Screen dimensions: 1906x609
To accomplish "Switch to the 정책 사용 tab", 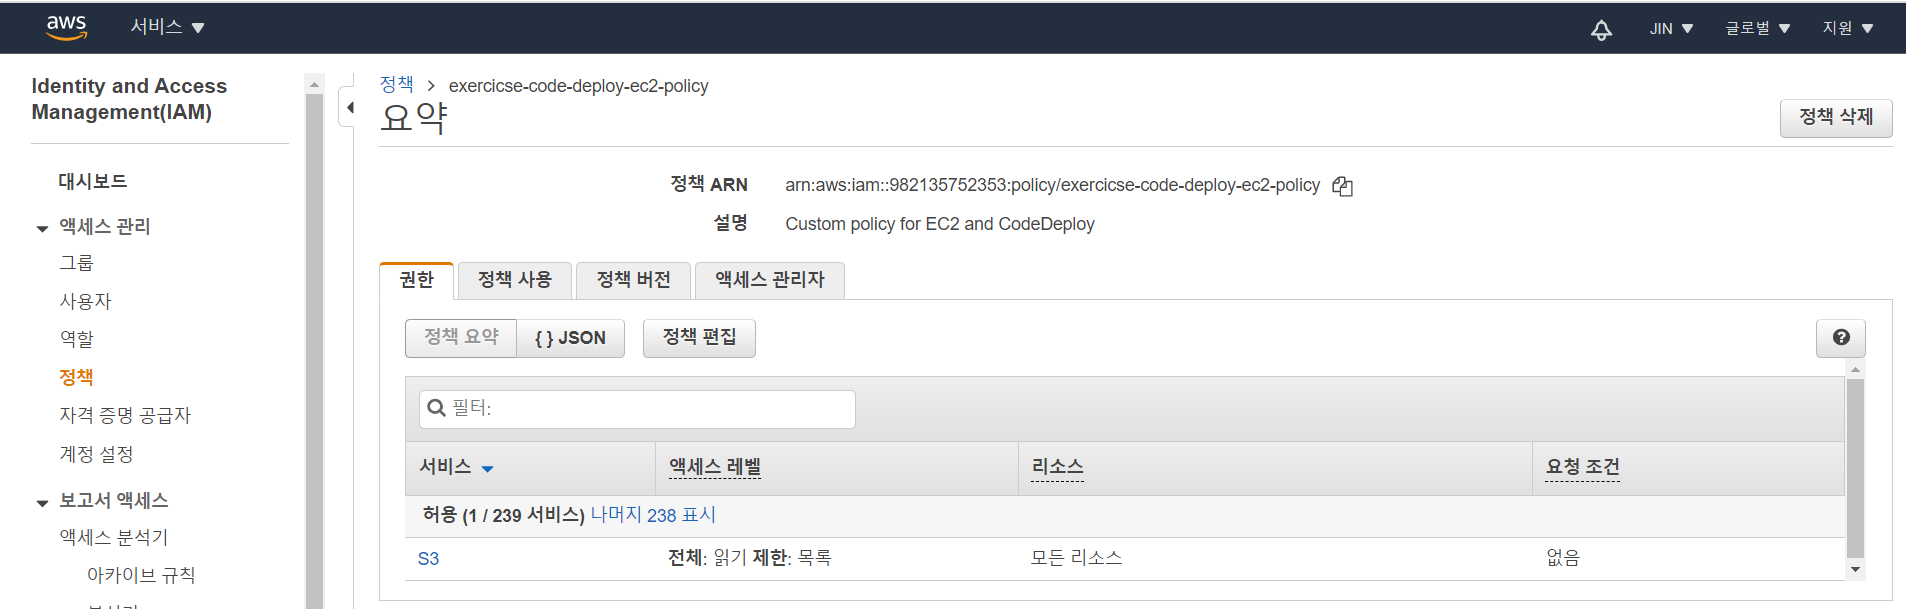I will click(x=514, y=280).
